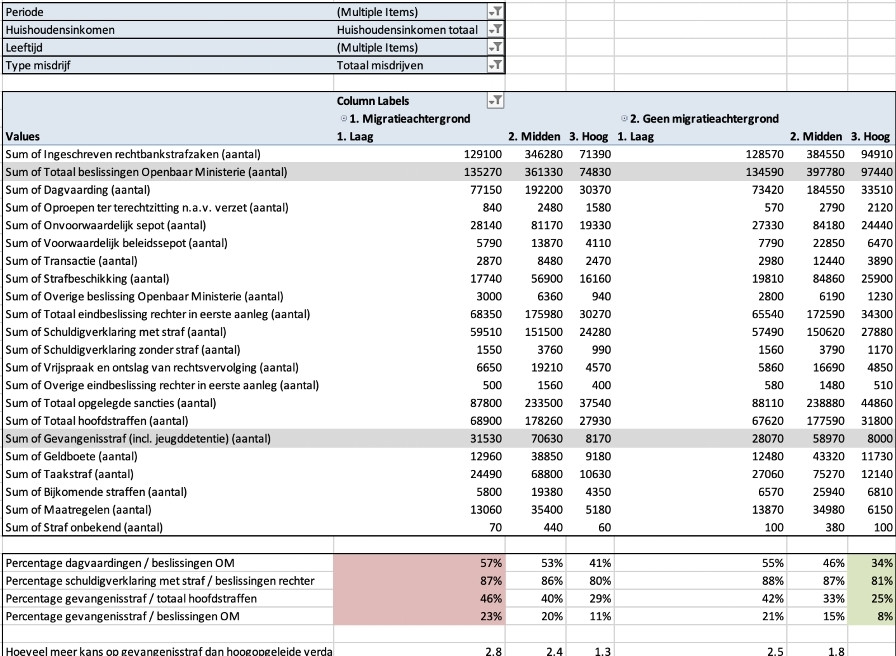Collapse the 2. Geen migratieachtergrond group
Viewport: 896px width, 656px height.
(x=624, y=118)
